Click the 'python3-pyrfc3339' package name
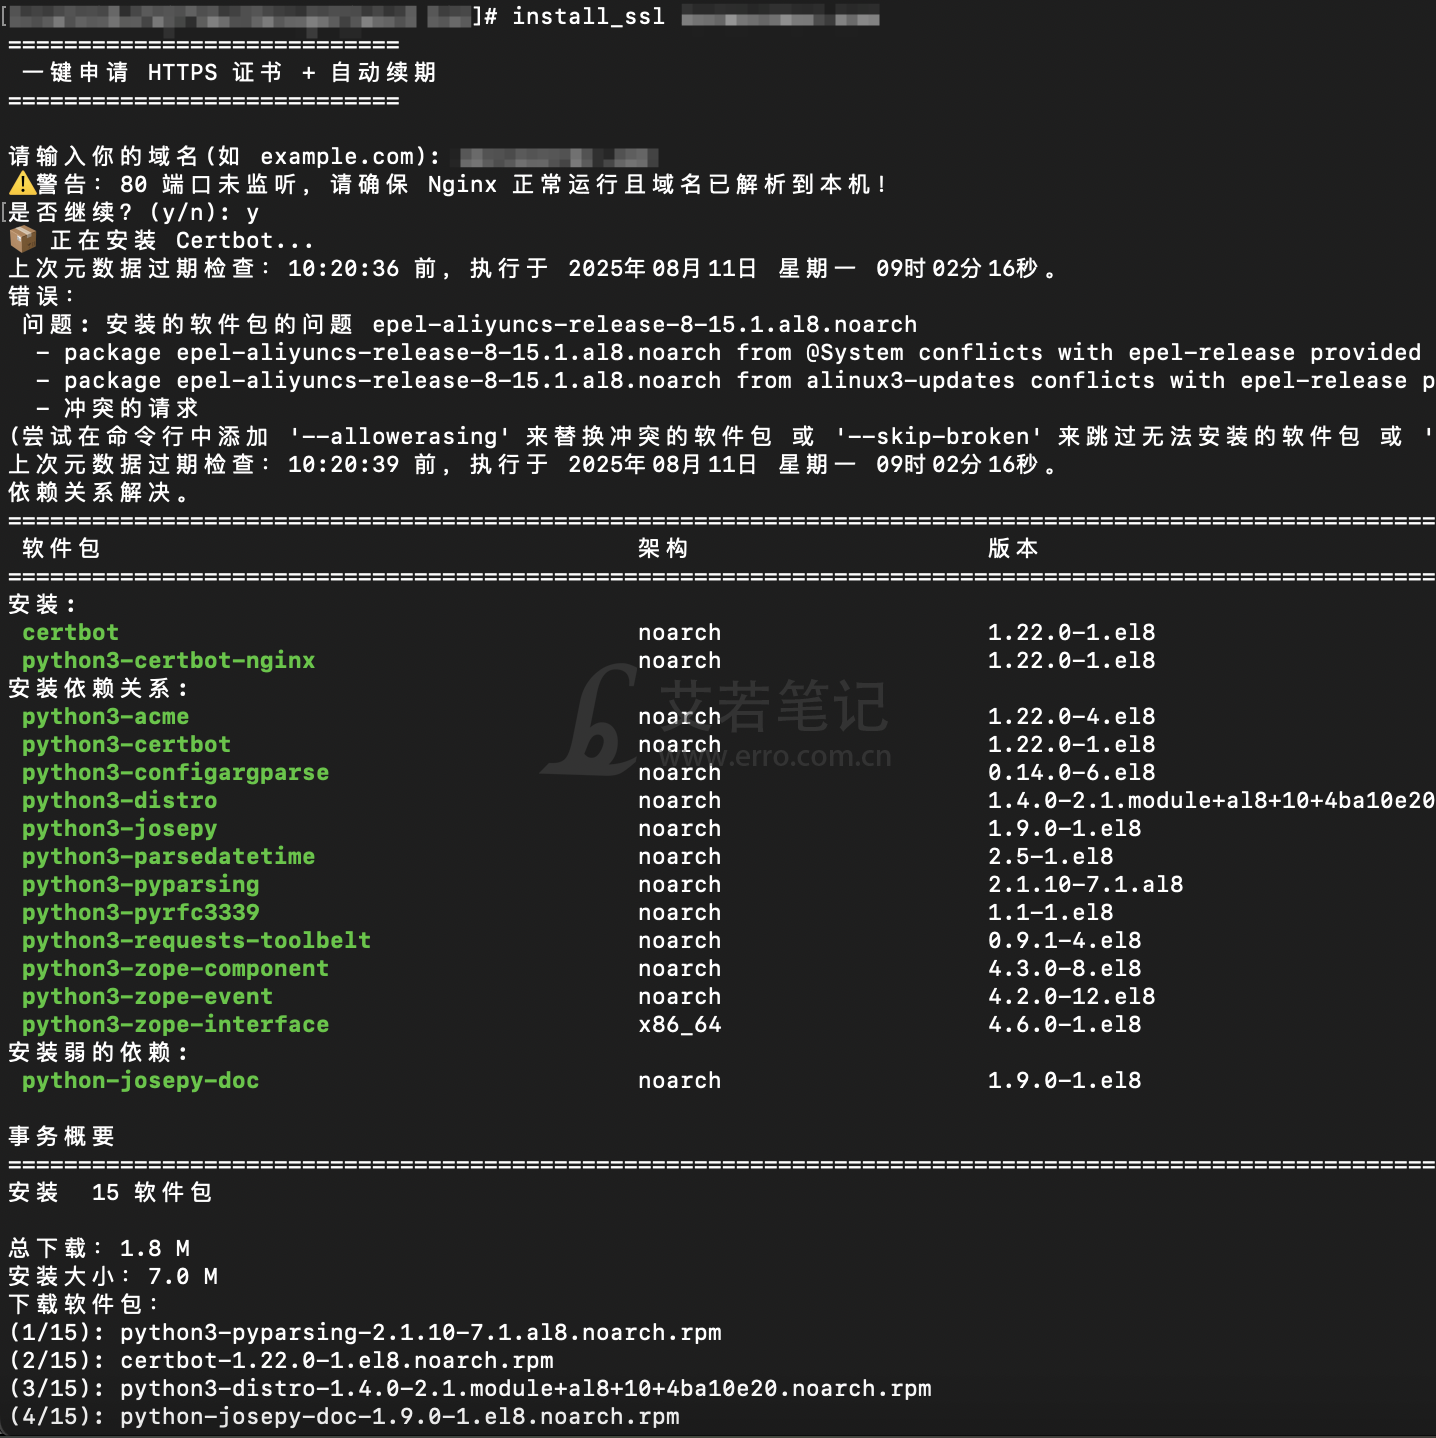Viewport: 1436px width, 1438px height. pyautogui.click(x=140, y=912)
